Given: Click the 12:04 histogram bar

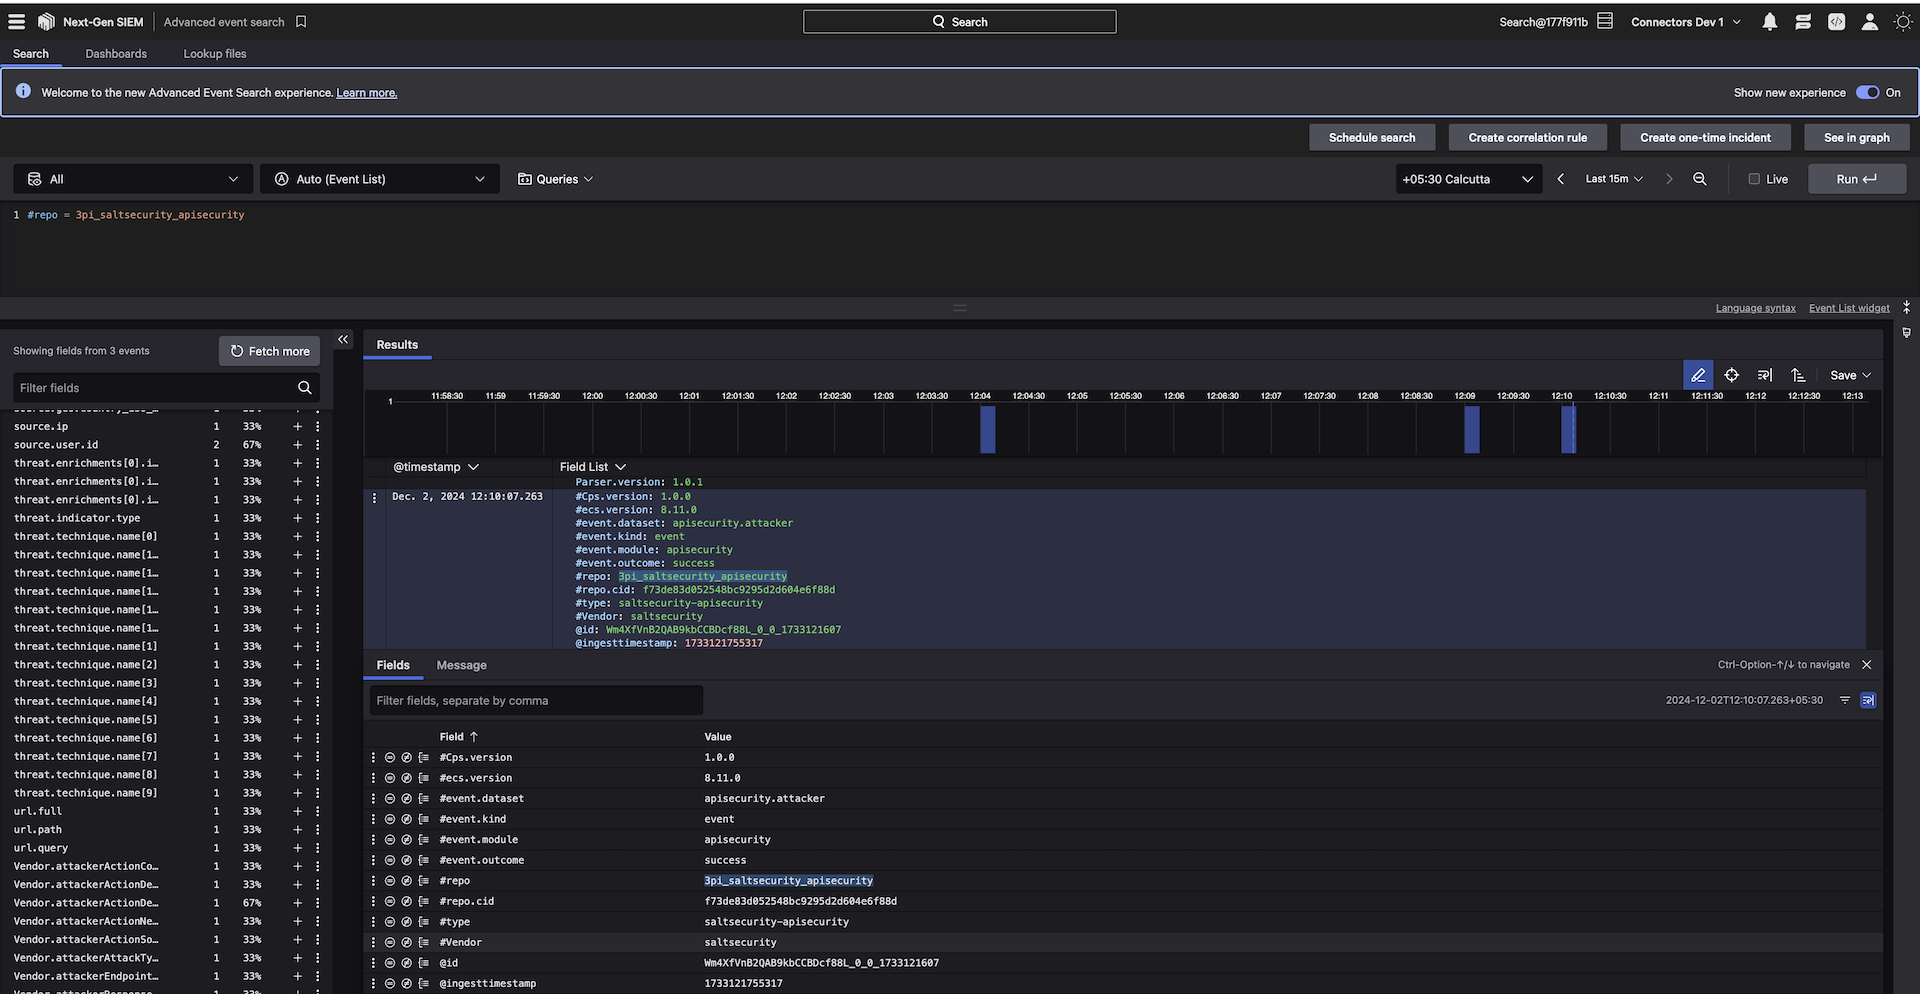Looking at the screenshot, I should [987, 430].
